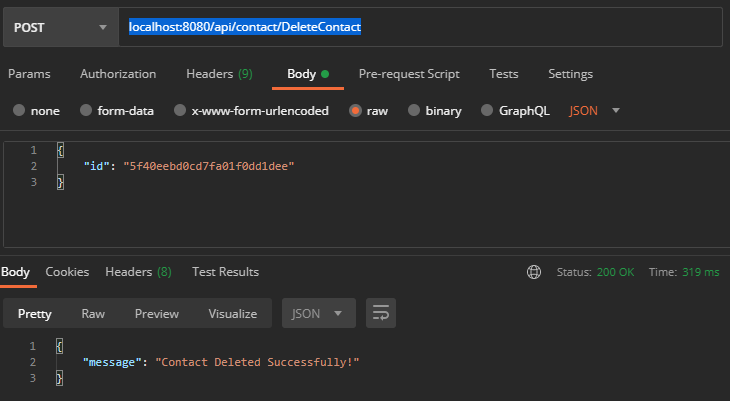This screenshot has height=401, width=730.
Task: Open the Pre-request Script tab
Action: 409,74
